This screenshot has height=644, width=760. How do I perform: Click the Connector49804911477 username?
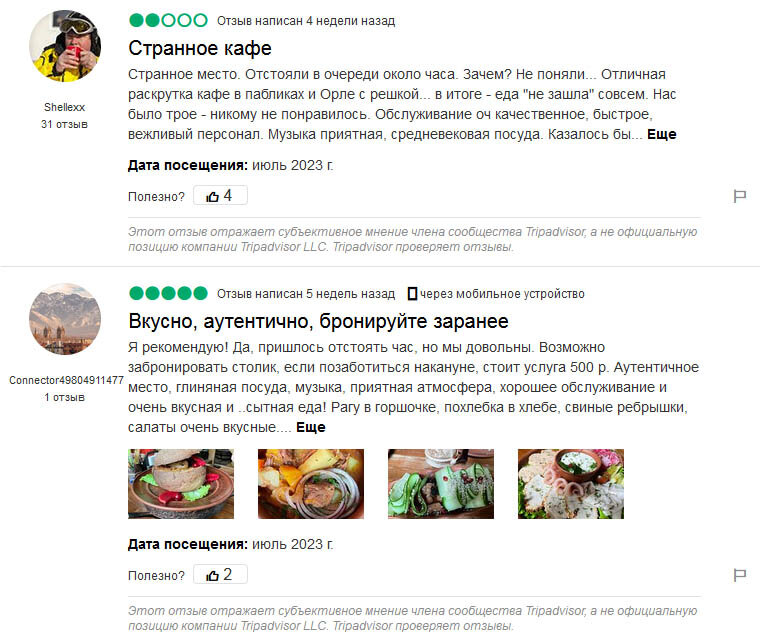[66, 380]
